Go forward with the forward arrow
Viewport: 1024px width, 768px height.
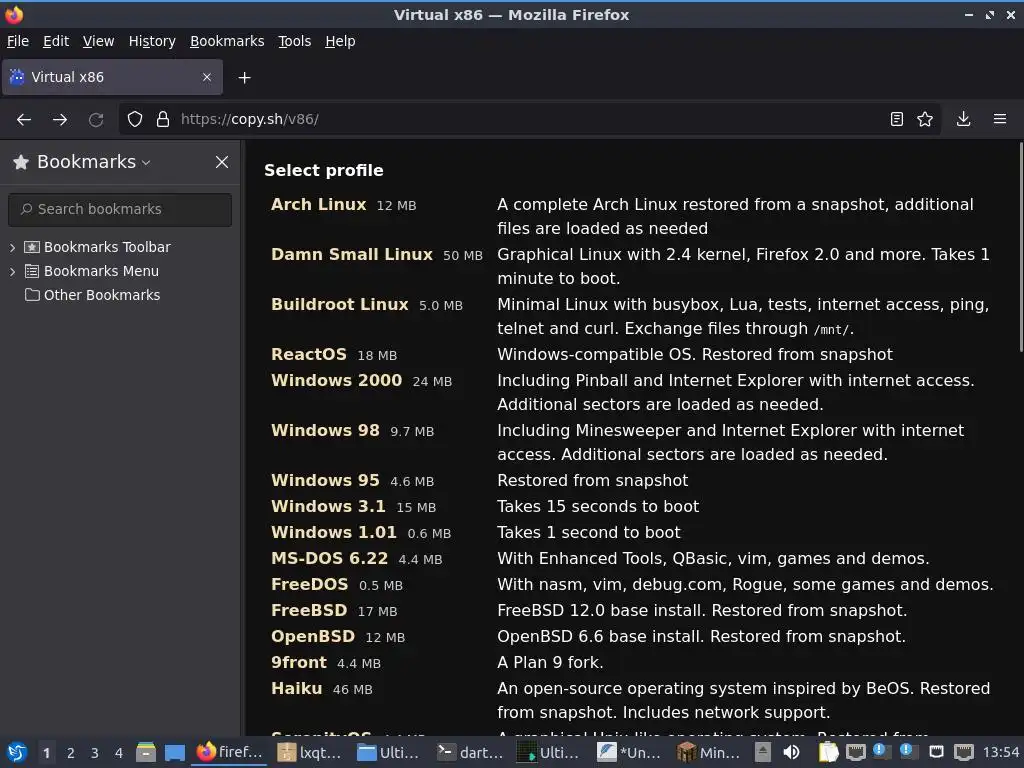(x=60, y=120)
